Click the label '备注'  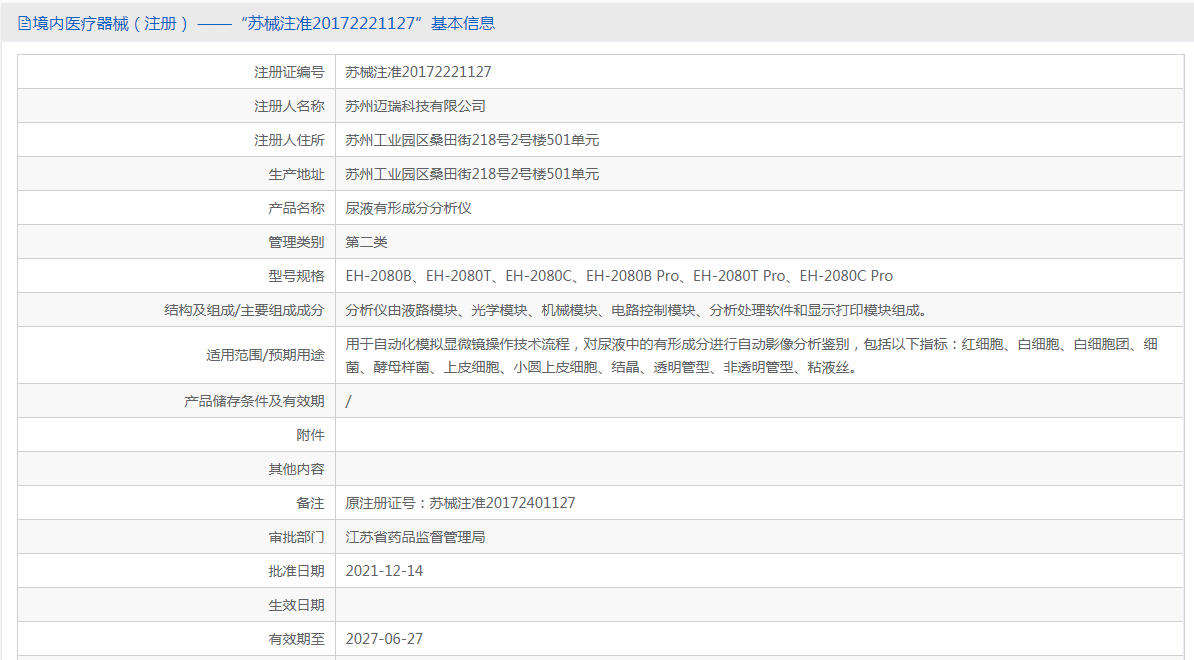pyautogui.click(x=310, y=503)
